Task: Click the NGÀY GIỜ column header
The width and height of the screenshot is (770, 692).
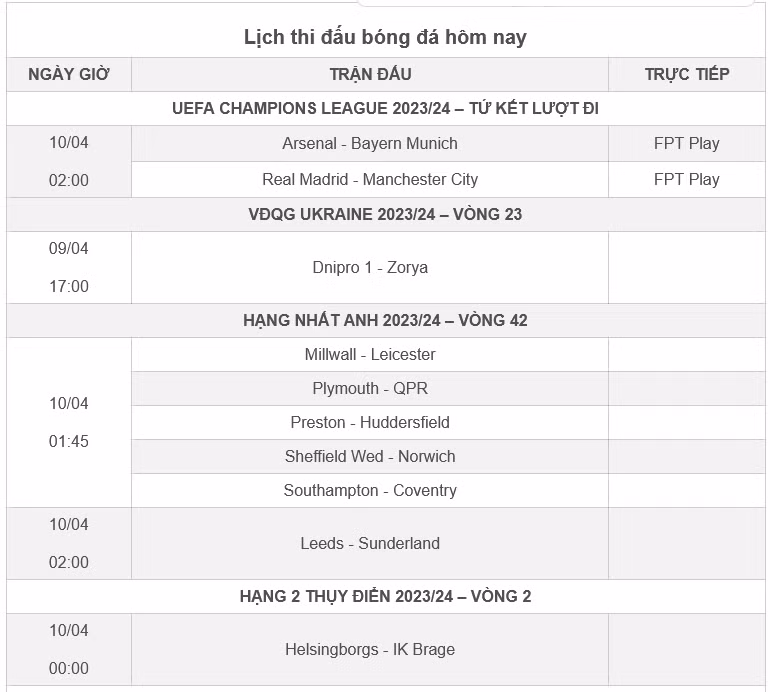Action: point(69,74)
